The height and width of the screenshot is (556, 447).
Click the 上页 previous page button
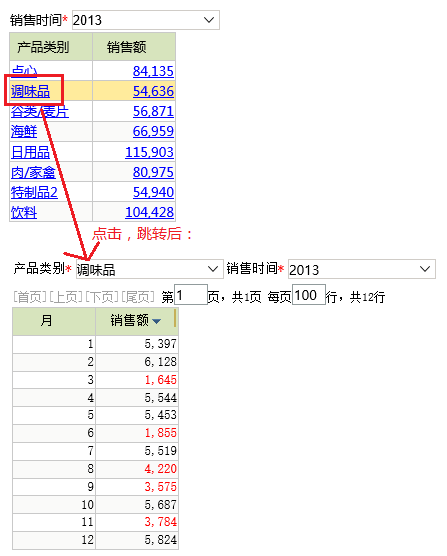pyautogui.click(x=66, y=297)
